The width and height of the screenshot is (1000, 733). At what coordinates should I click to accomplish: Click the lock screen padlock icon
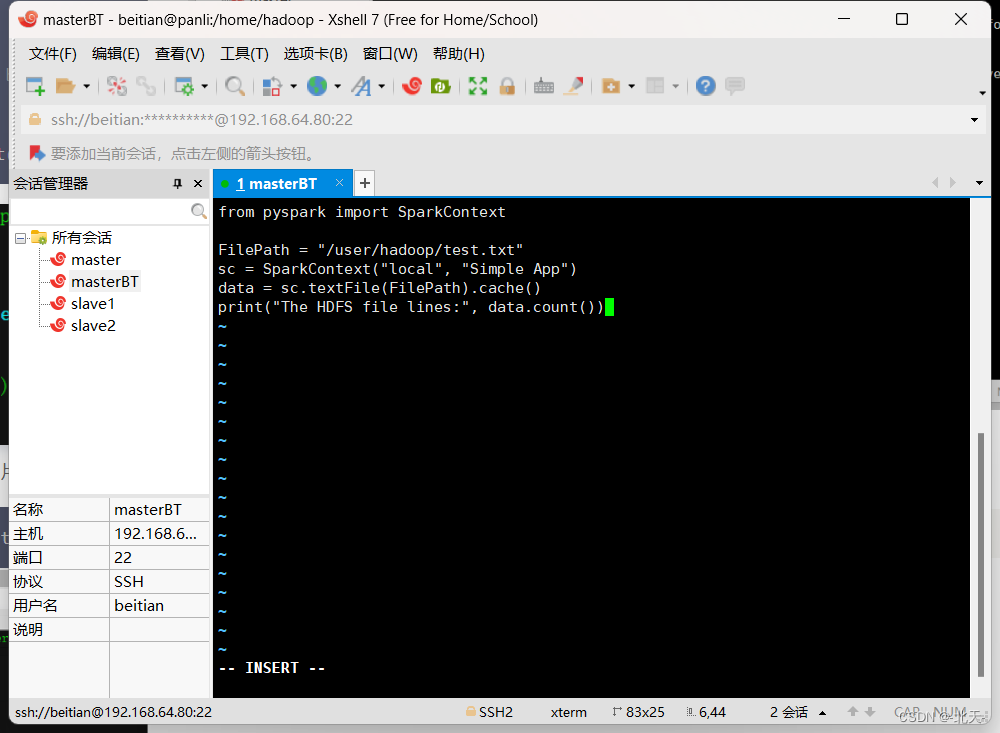click(x=508, y=85)
